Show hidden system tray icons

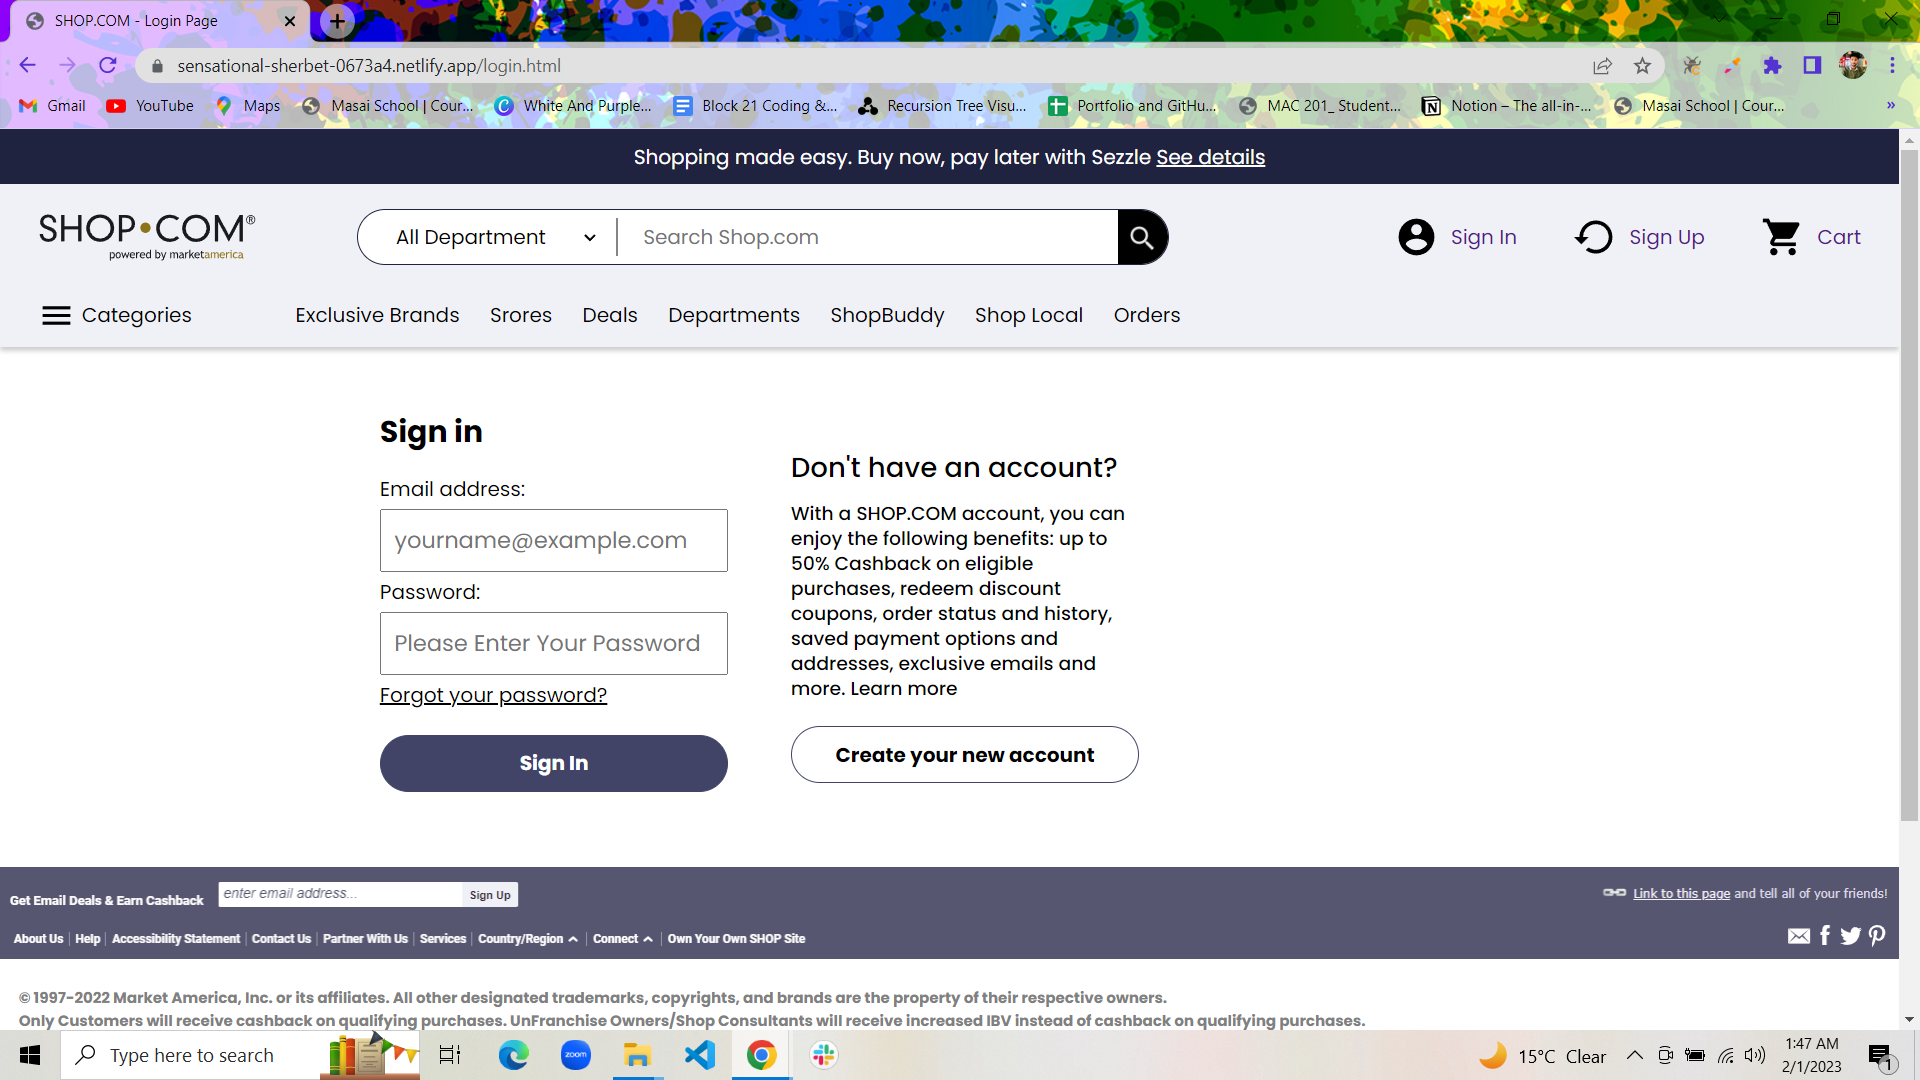(1634, 1055)
